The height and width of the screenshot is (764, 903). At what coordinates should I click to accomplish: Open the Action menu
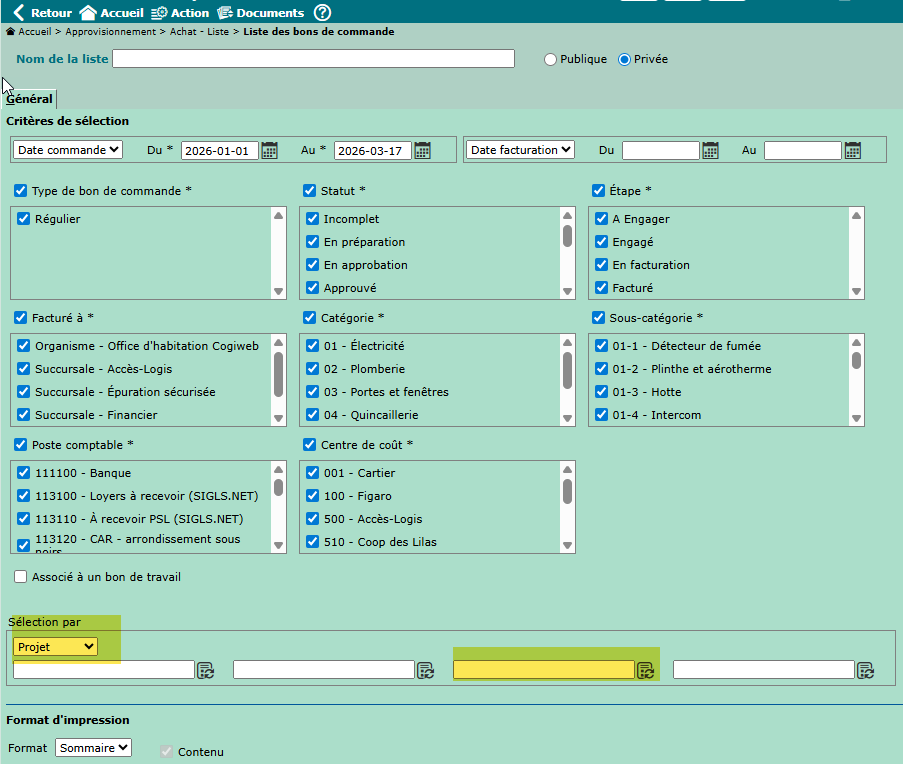click(x=180, y=13)
